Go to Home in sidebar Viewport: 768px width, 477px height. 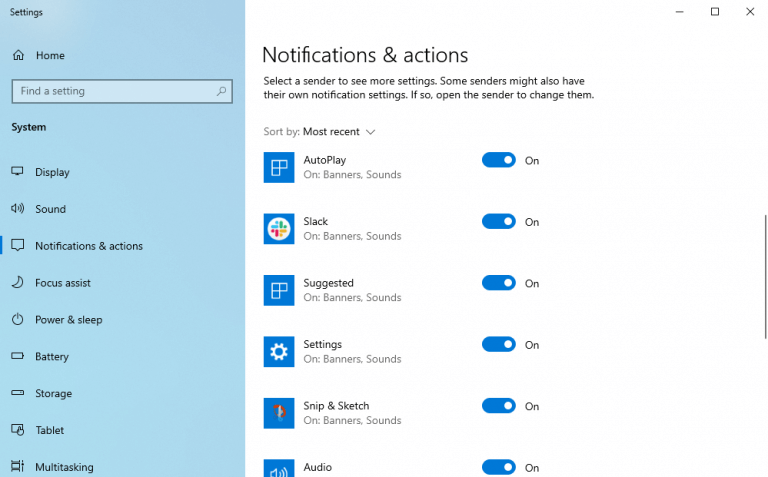pyautogui.click(x=50, y=55)
